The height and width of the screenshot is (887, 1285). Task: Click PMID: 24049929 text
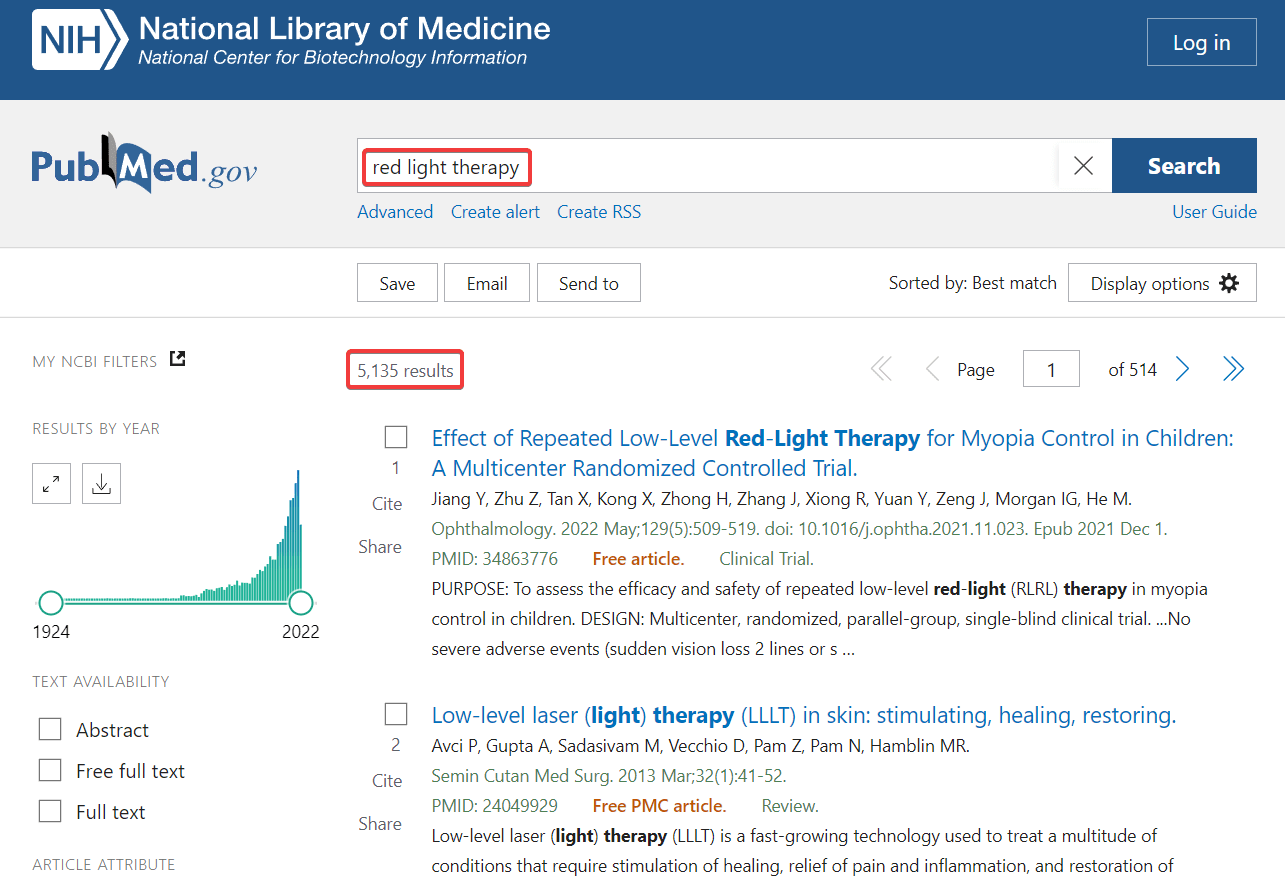(x=495, y=806)
